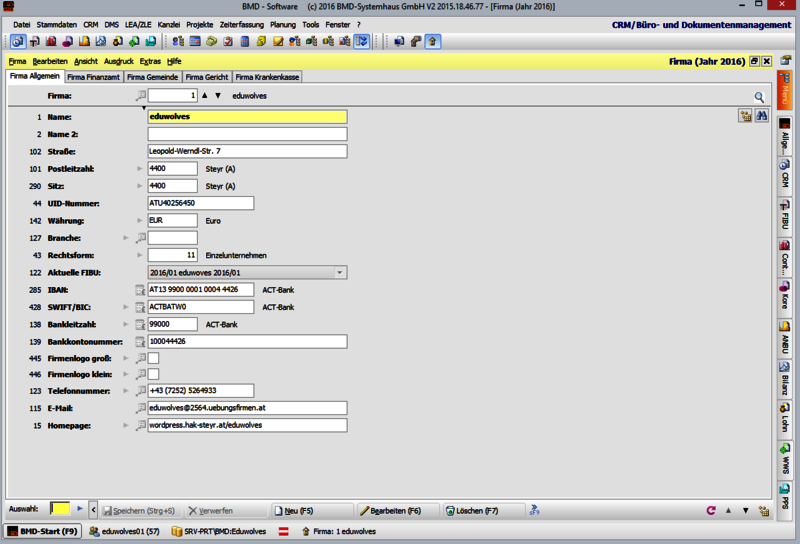Open the Zeiterfassung menu

[242, 24]
